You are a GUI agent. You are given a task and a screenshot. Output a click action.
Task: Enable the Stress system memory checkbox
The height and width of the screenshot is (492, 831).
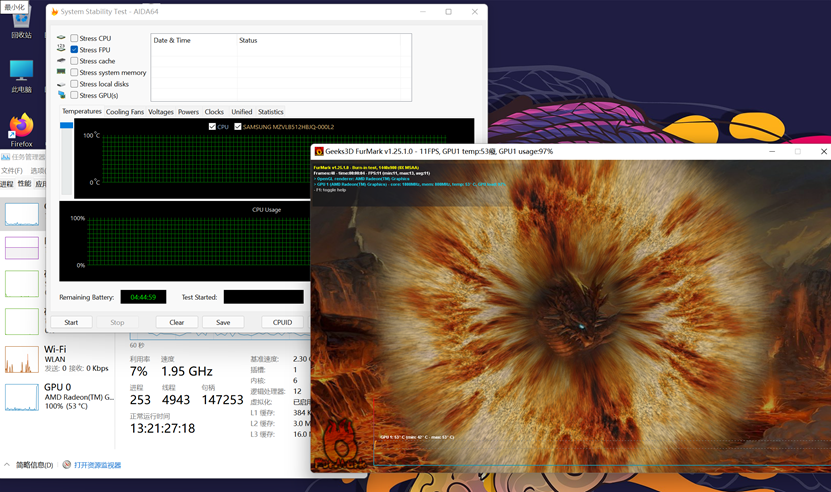74,72
